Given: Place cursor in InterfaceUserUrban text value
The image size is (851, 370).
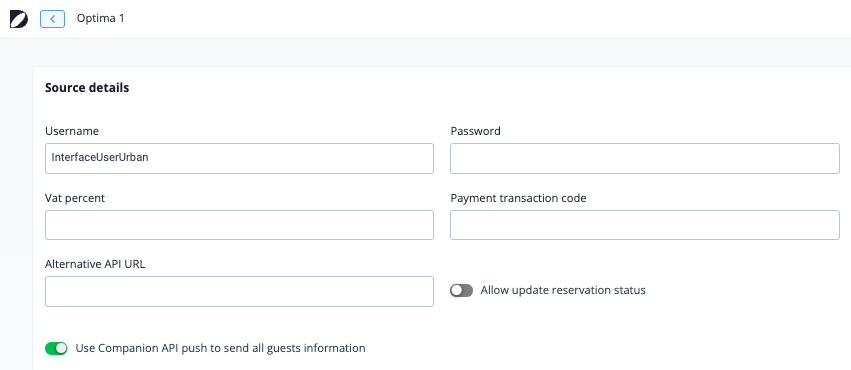Looking at the screenshot, I should point(100,158).
